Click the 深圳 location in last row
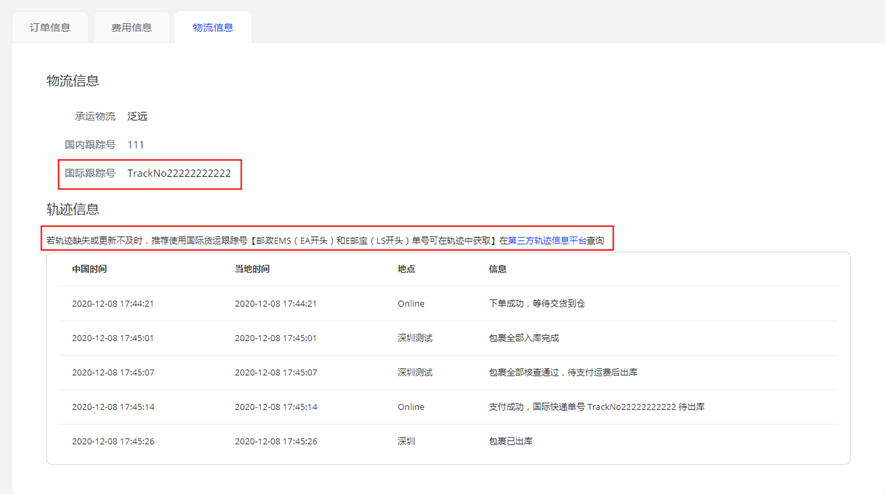 click(x=408, y=441)
